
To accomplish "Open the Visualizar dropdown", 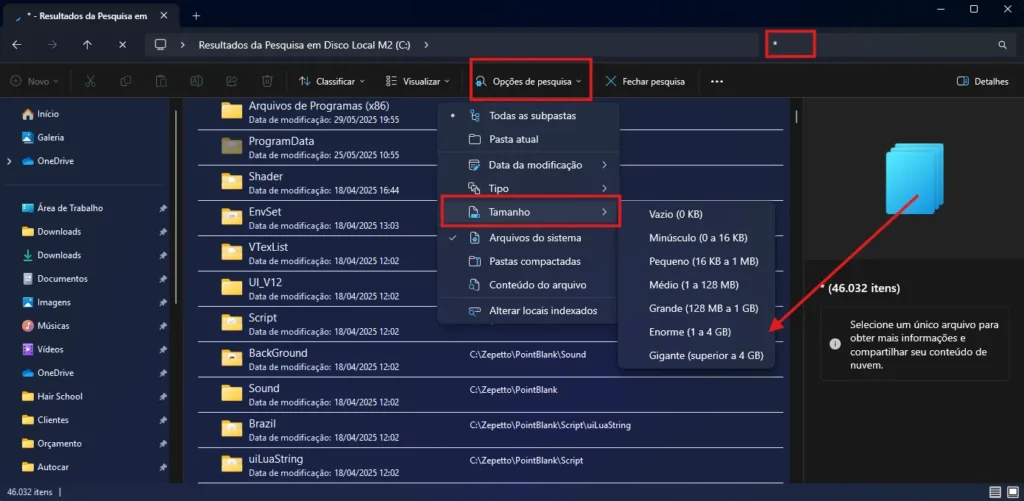I will [417, 82].
